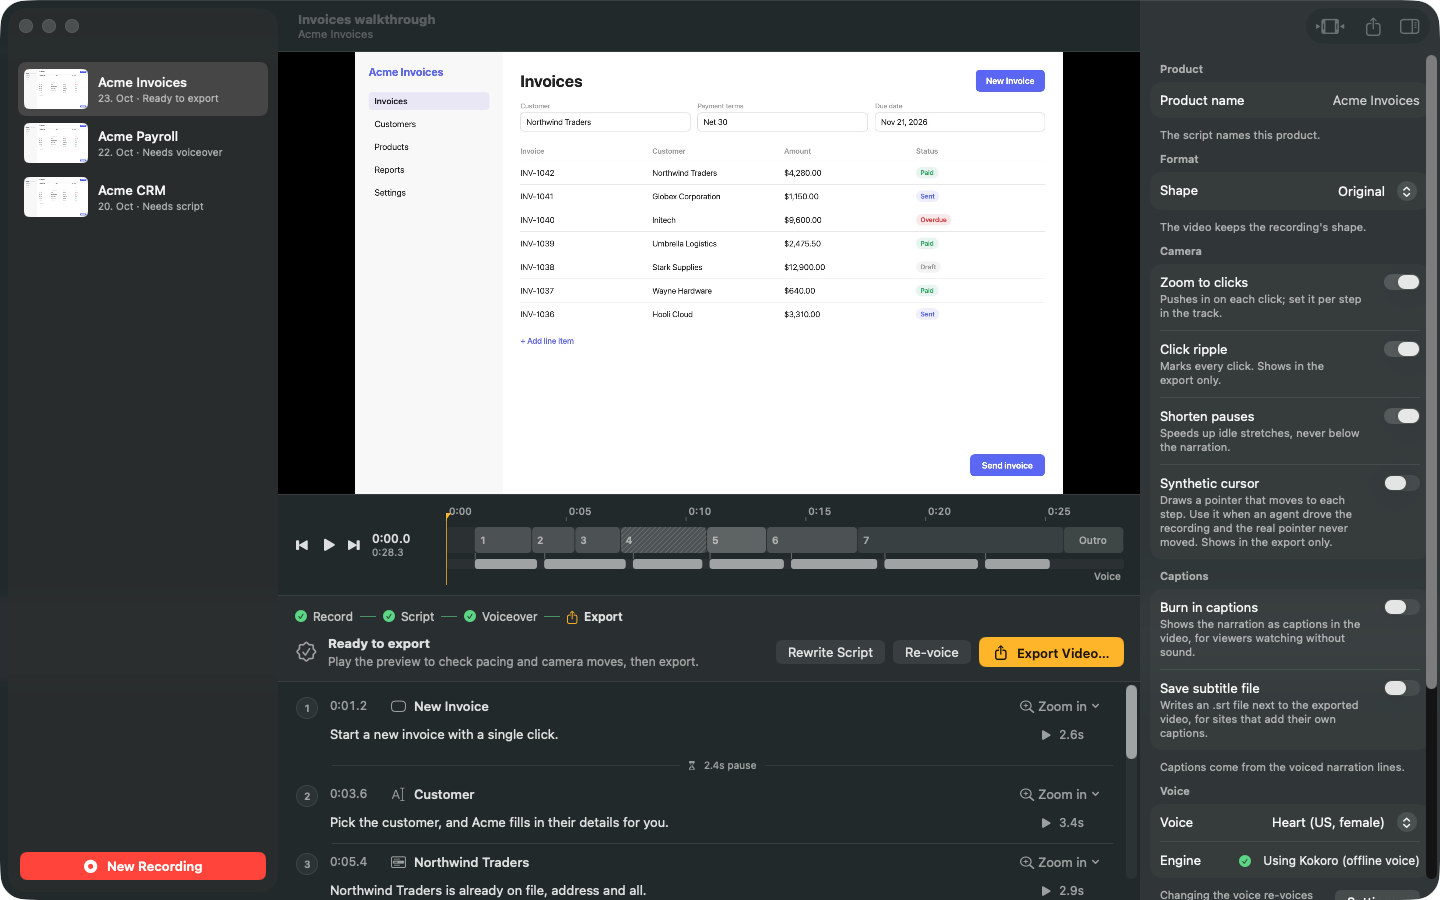Open the Acme Payroll recording thumbnail
The image size is (1440, 900).
point(56,143)
